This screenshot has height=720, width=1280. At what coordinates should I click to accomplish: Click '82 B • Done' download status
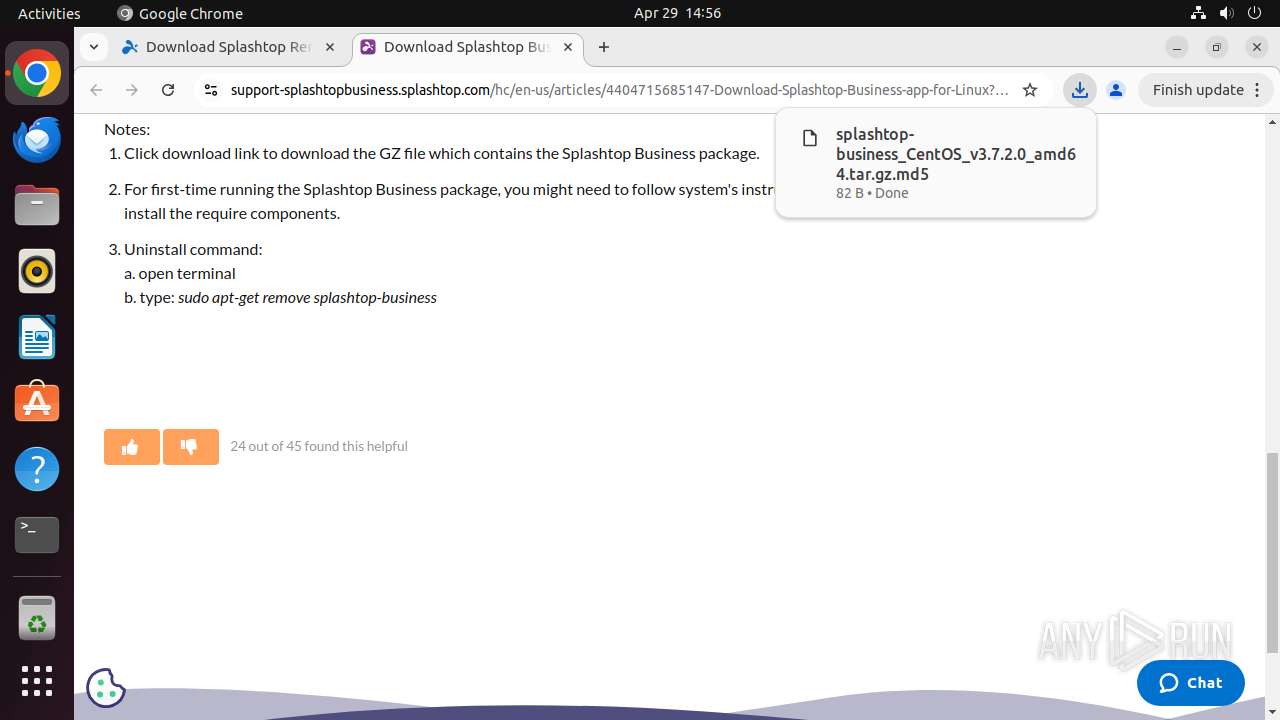click(872, 193)
